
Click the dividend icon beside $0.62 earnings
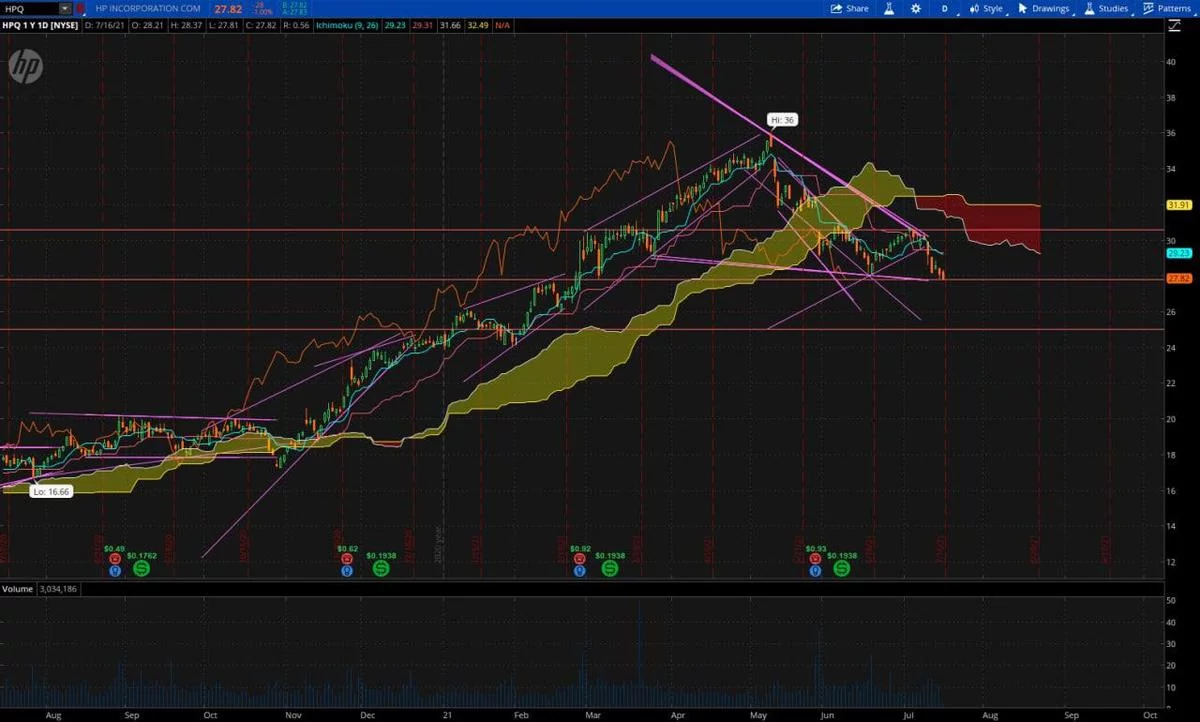pos(381,568)
